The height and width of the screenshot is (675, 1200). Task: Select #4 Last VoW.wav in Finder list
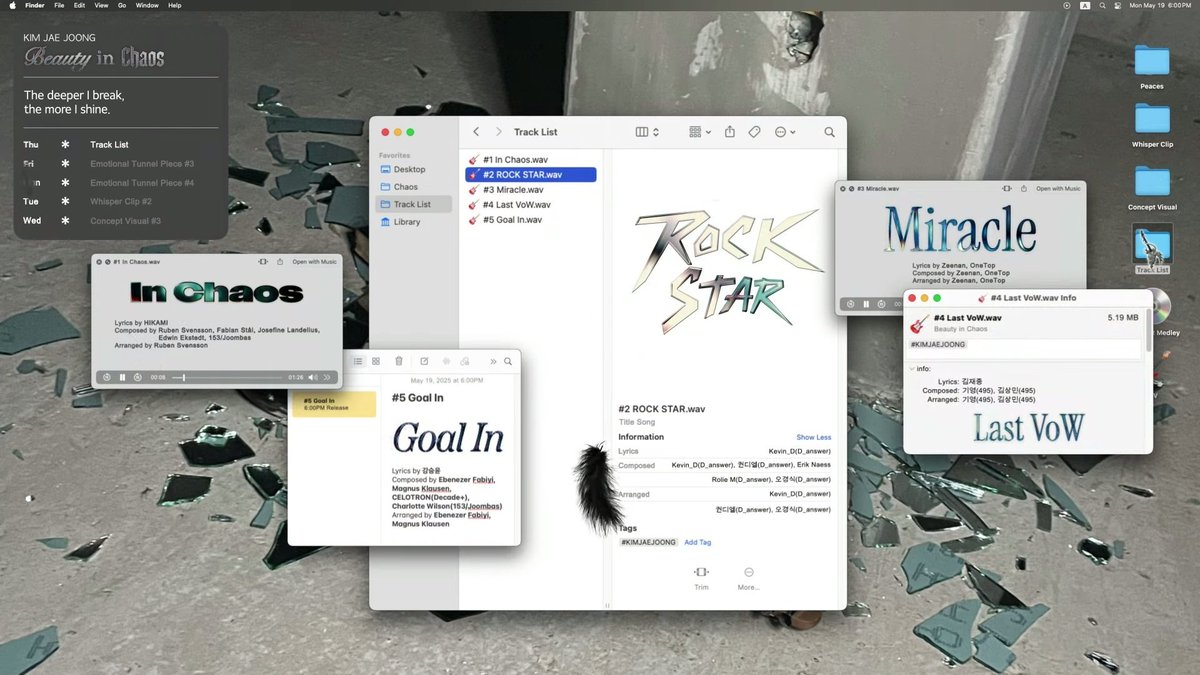click(531, 205)
